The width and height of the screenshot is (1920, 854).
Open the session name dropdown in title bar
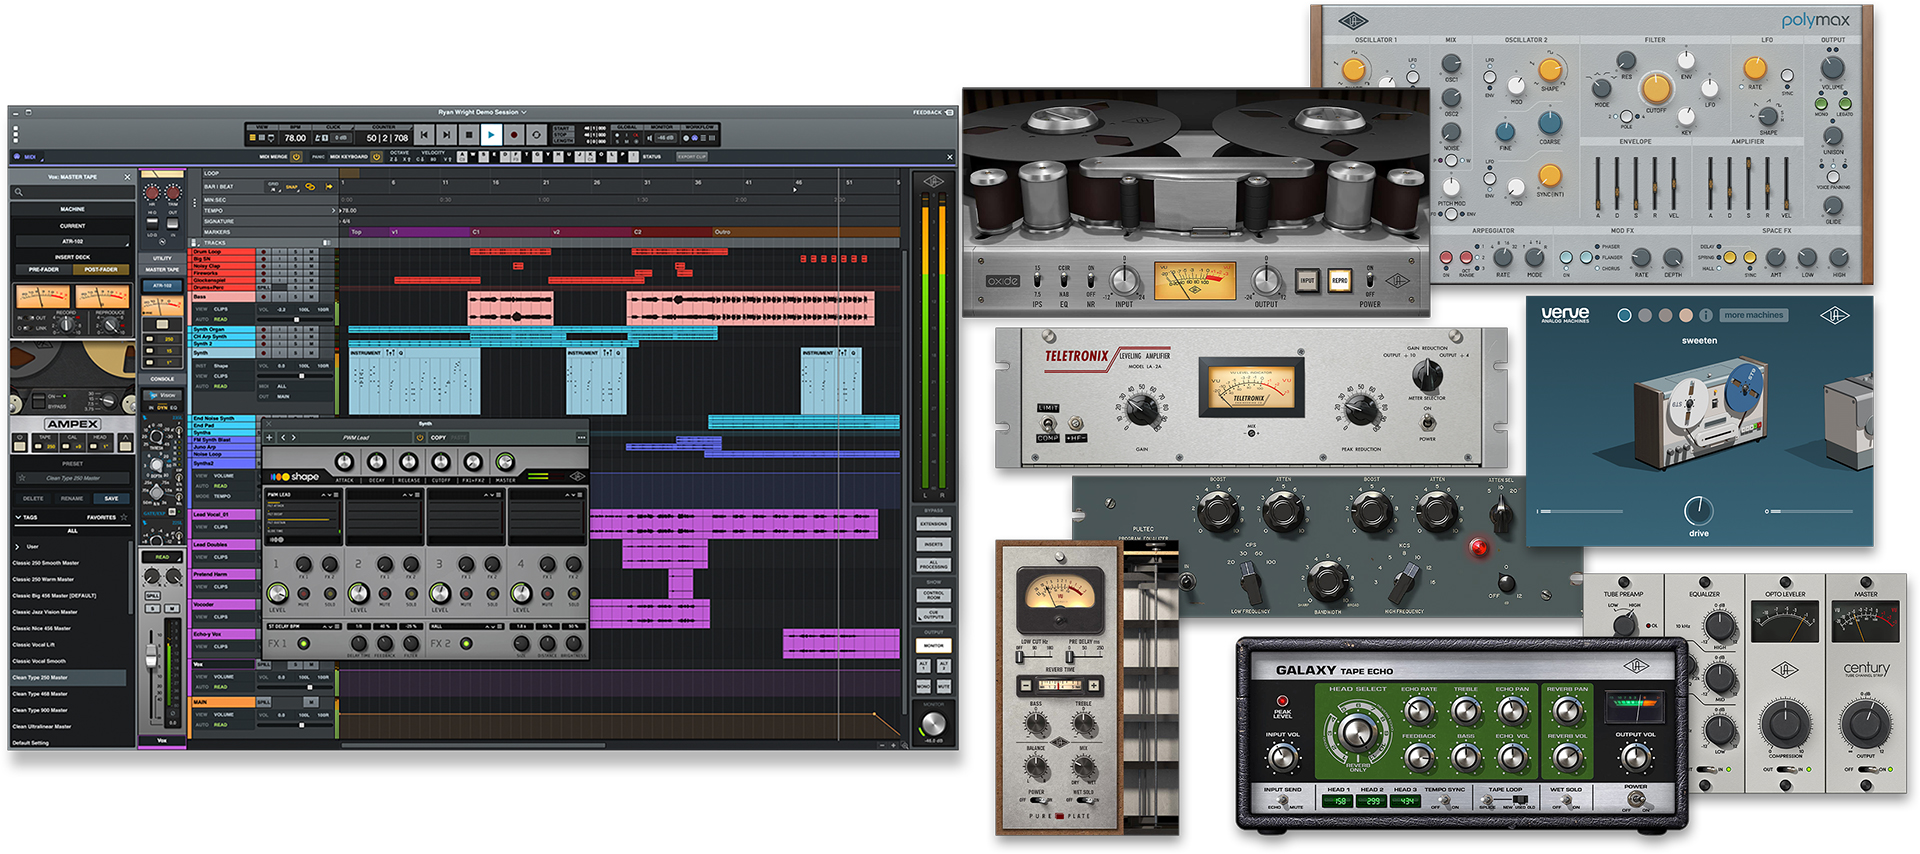(482, 112)
